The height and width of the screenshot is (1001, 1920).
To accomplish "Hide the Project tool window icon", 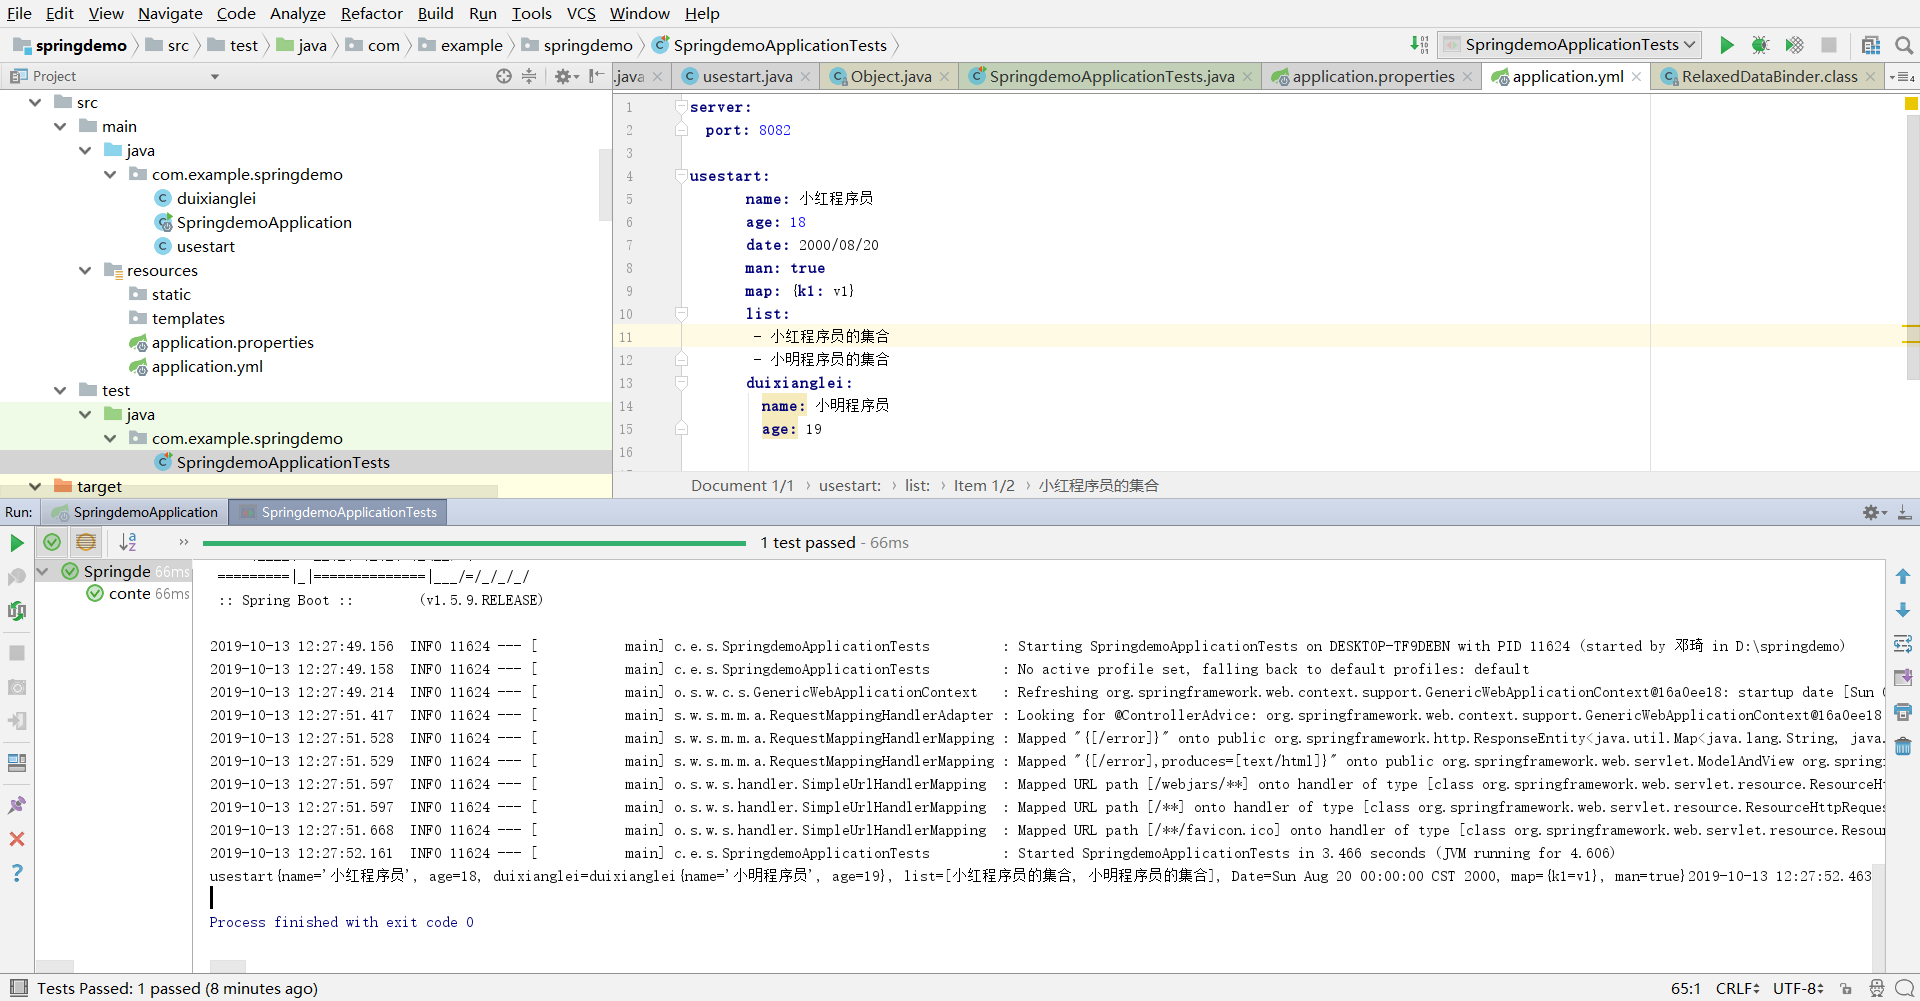I will point(596,76).
